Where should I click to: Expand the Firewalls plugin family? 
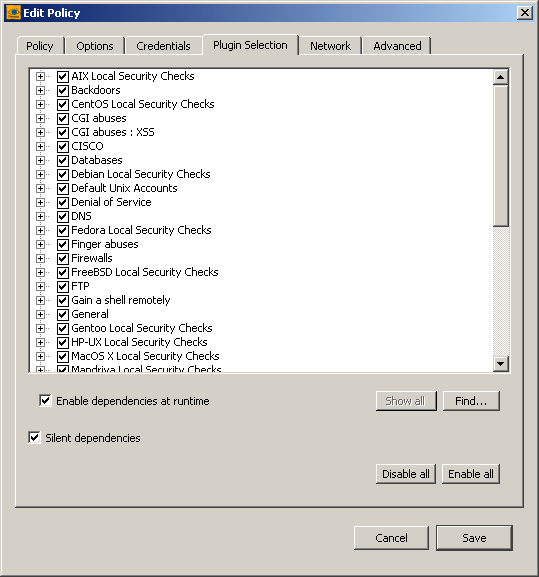[x=40, y=258]
